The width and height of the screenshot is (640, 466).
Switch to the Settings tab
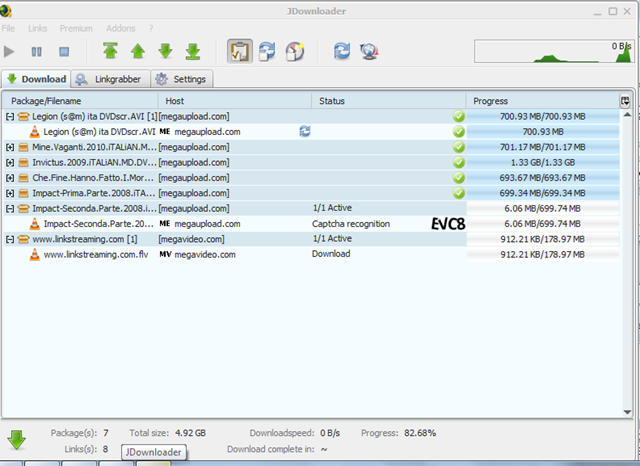pos(182,79)
